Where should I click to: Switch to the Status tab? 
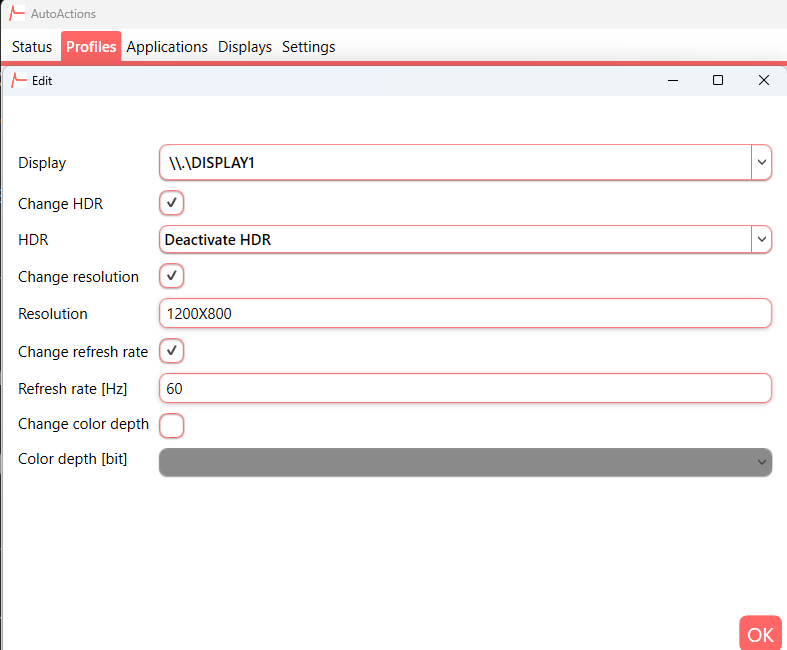pos(32,47)
